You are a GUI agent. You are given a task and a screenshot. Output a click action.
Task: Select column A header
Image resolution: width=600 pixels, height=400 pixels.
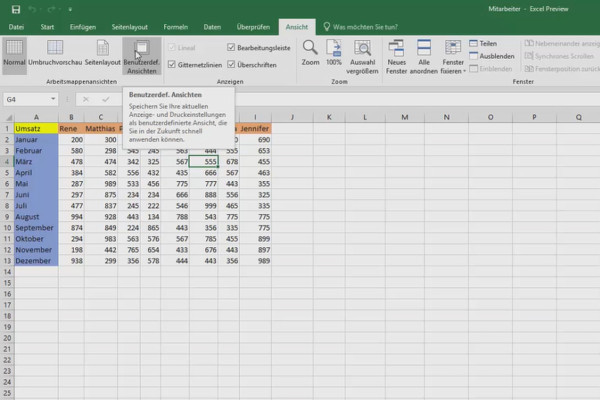click(x=36, y=117)
